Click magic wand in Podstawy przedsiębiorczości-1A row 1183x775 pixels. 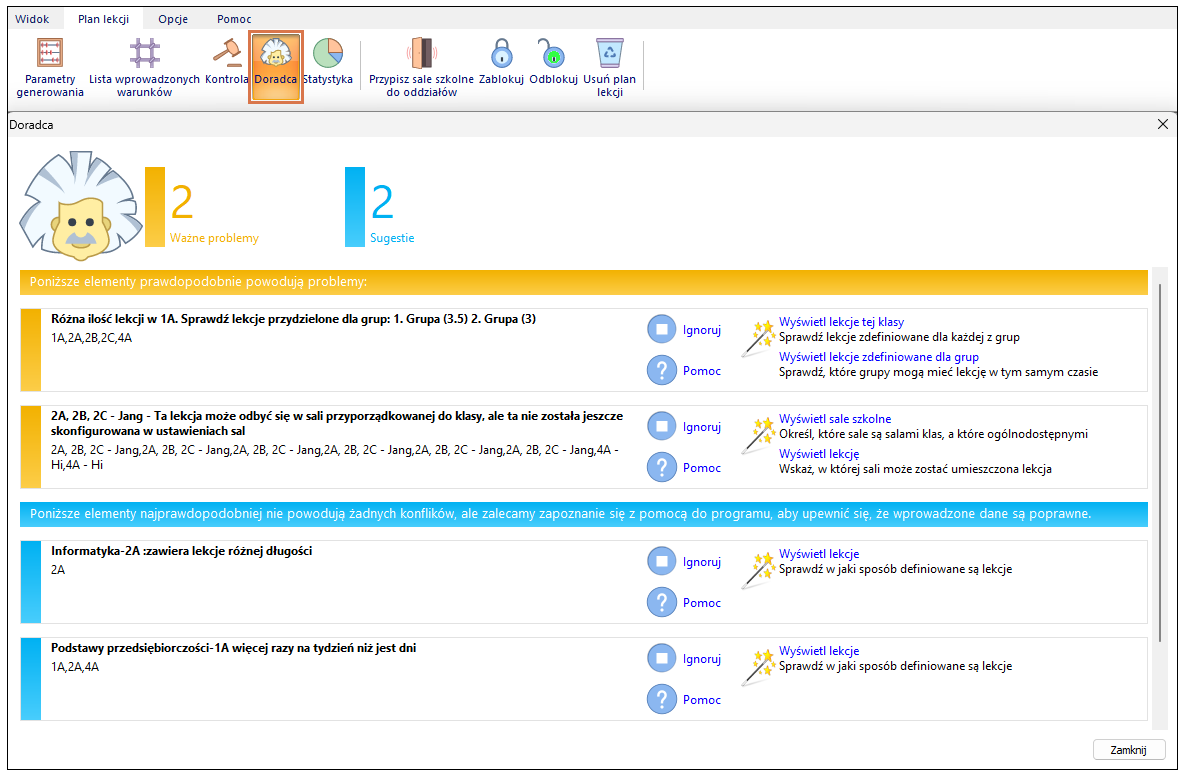[x=758, y=667]
